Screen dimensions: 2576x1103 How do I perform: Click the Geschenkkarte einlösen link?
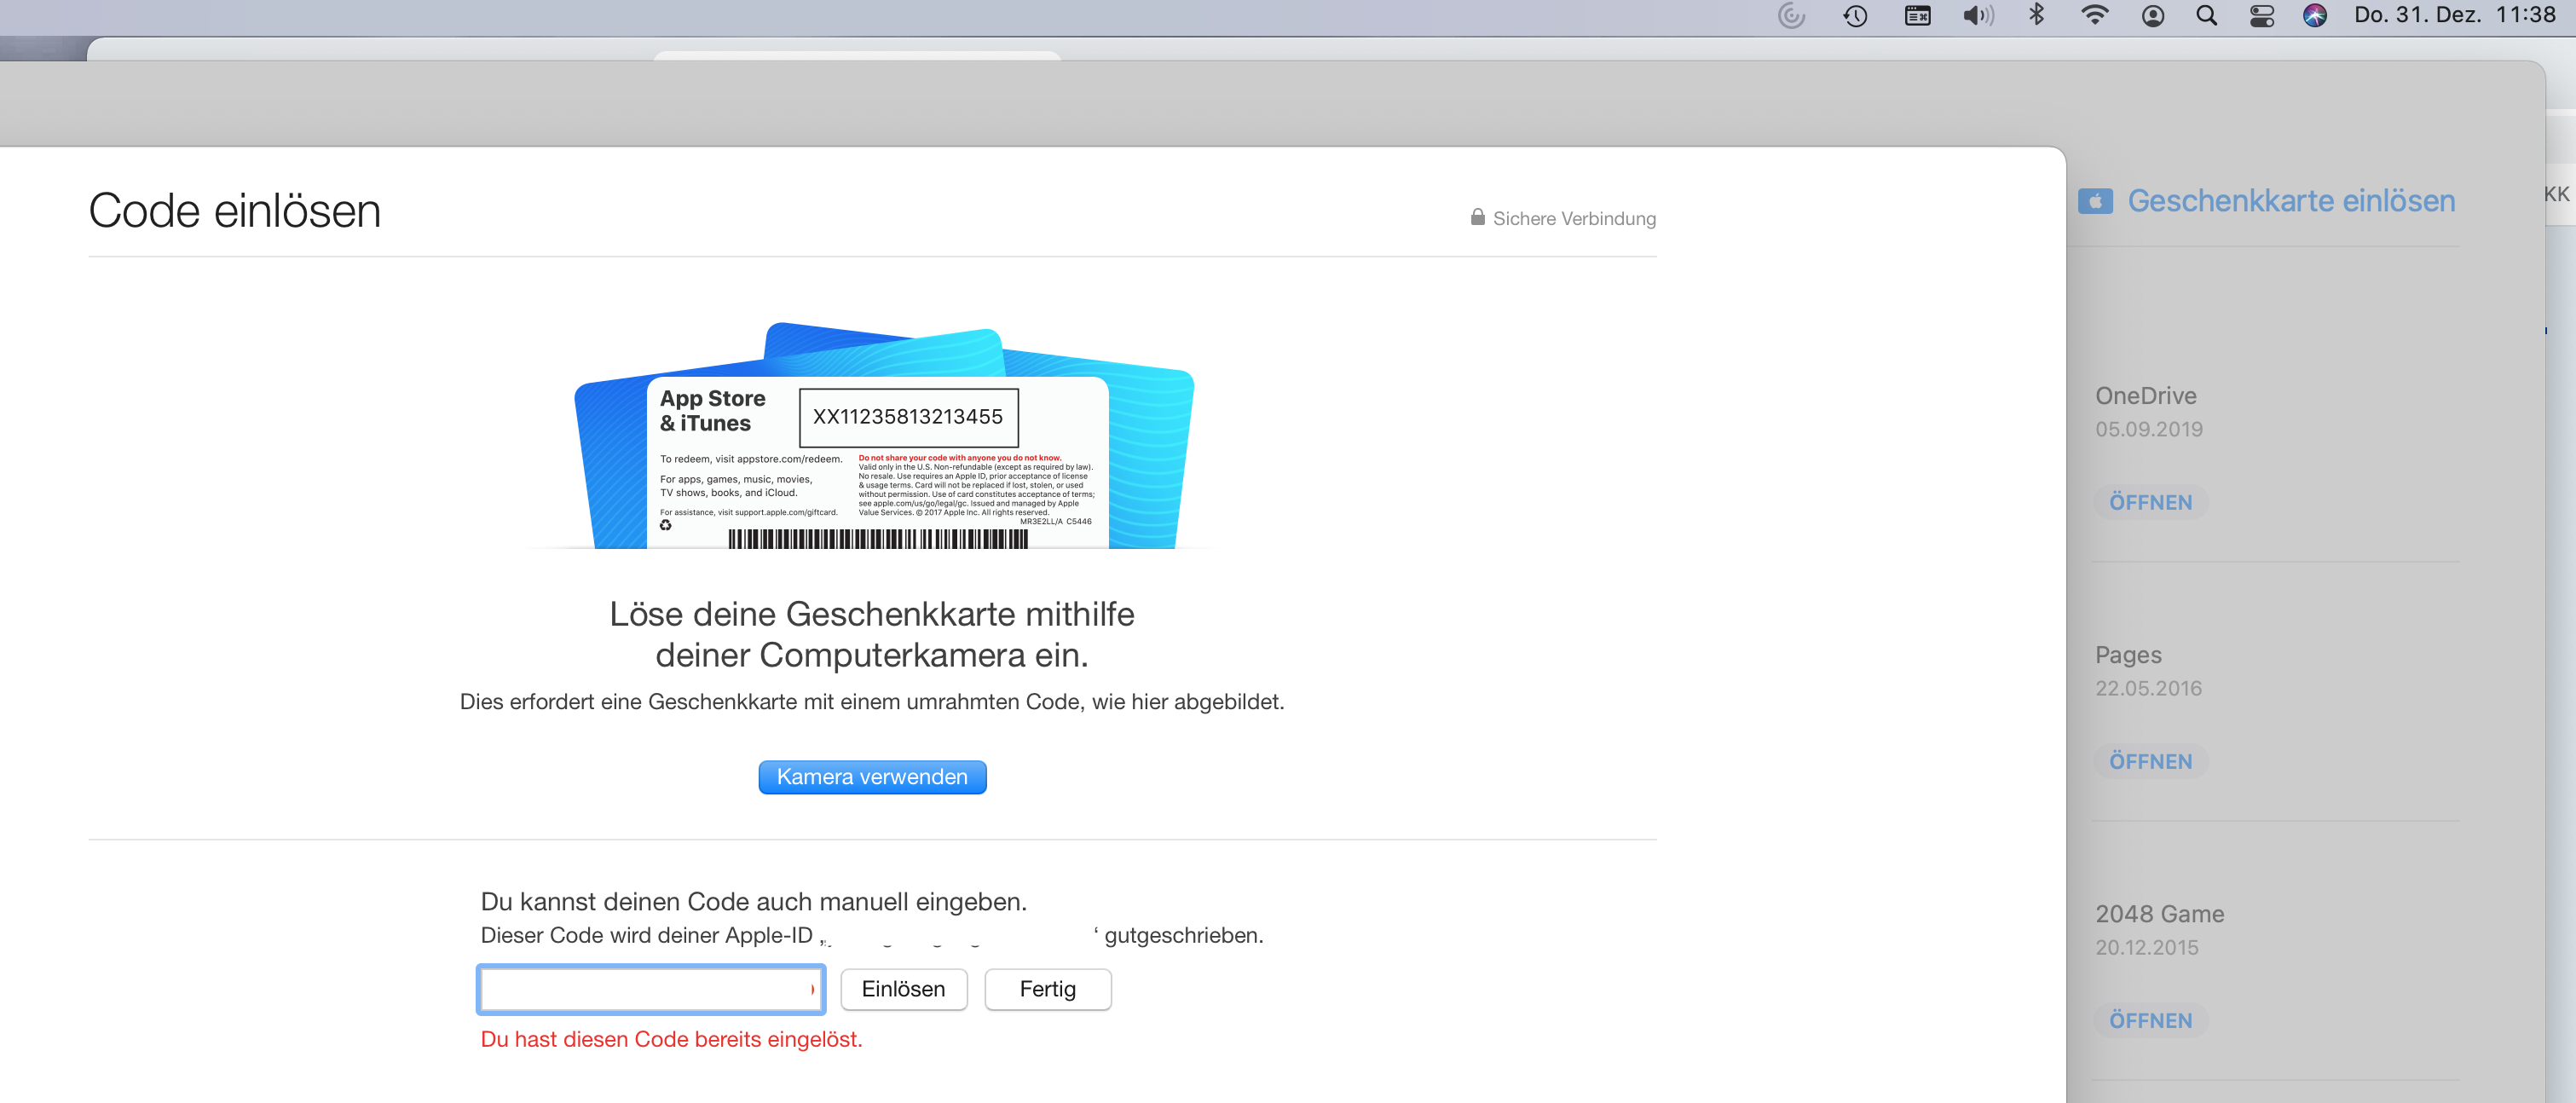pyautogui.click(x=2290, y=201)
